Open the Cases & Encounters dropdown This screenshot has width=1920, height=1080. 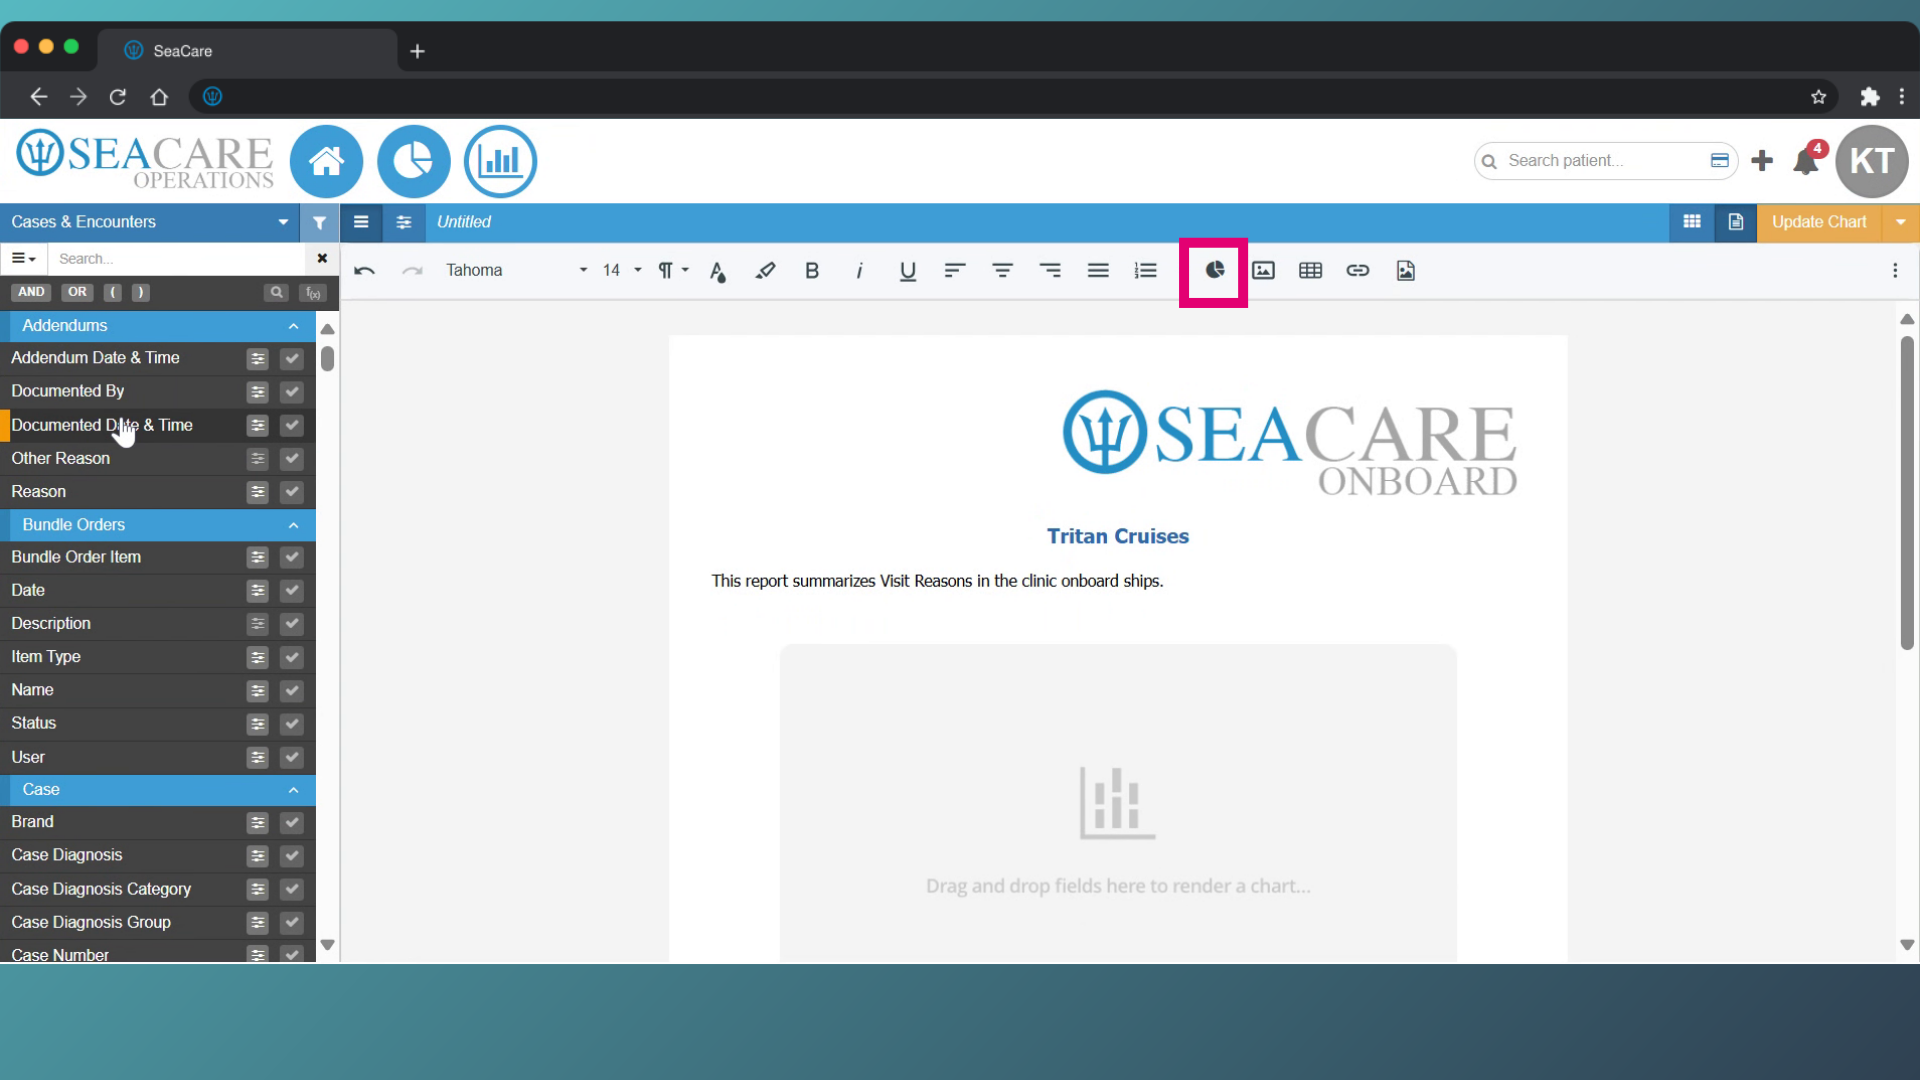coord(150,222)
